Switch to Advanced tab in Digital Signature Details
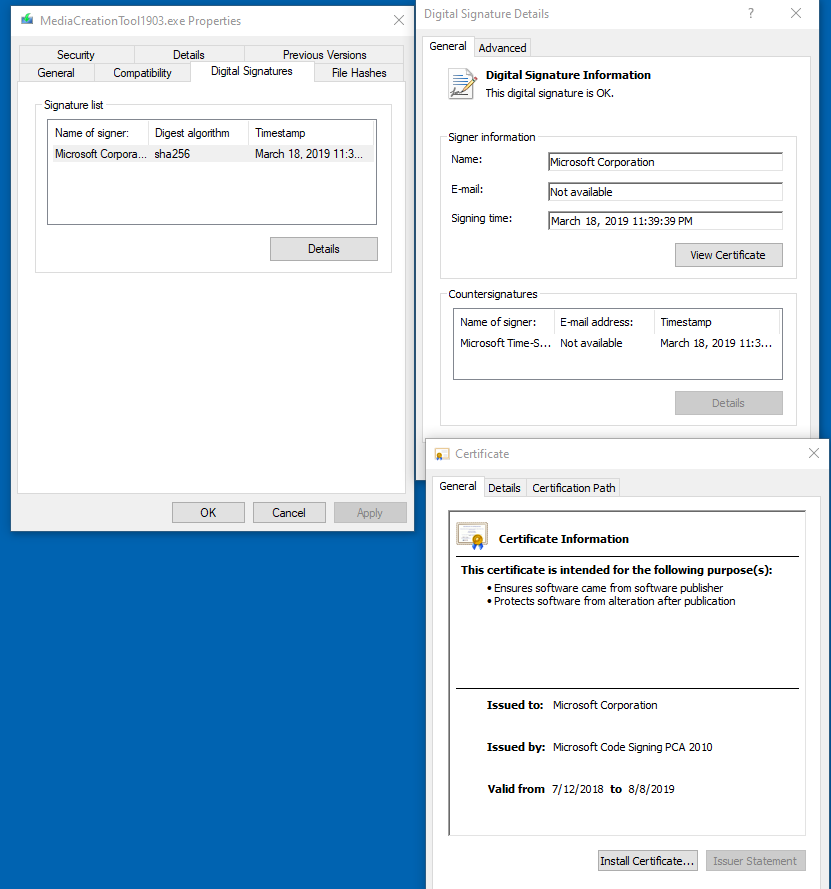This screenshot has height=889, width=831. coord(502,48)
